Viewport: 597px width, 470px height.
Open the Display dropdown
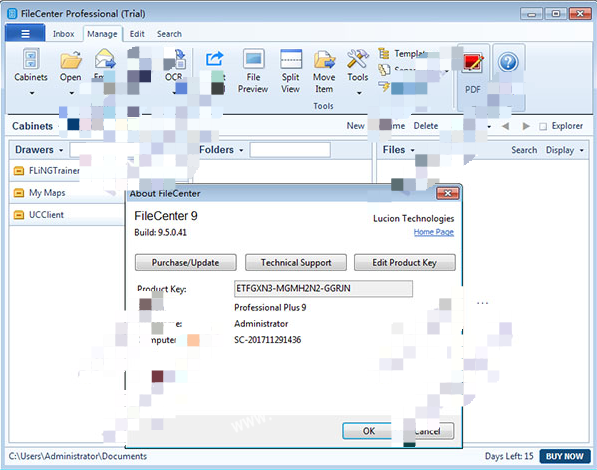(564, 150)
